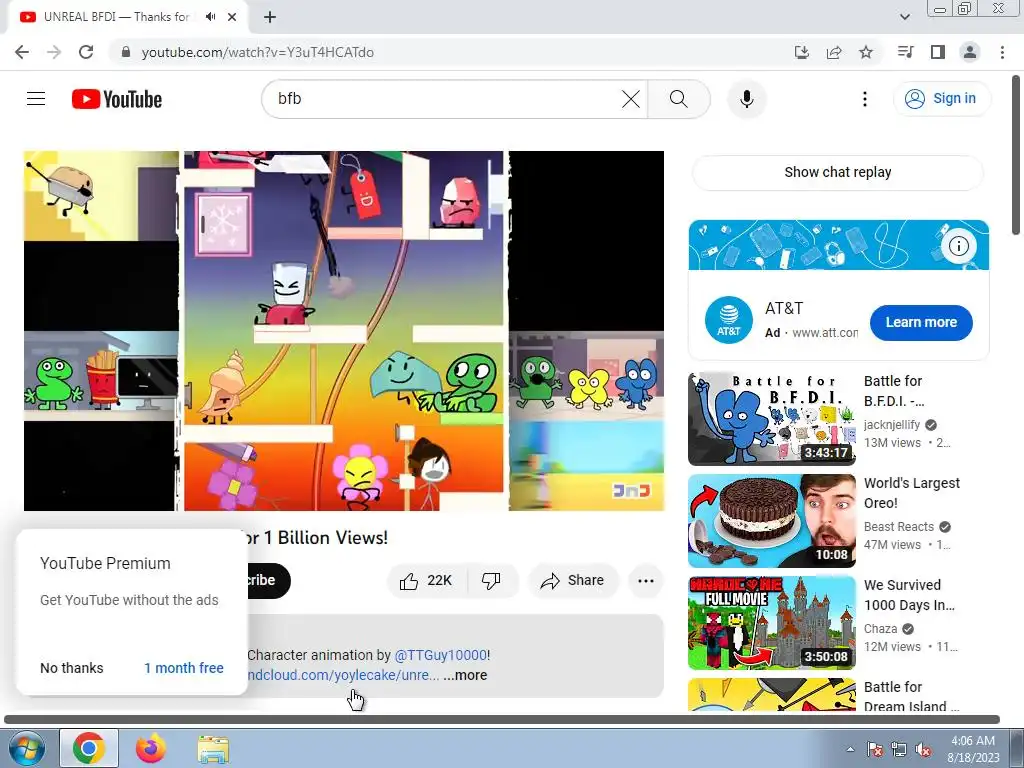Screen dimensions: 1024x768
Task: Click the magnifier search button
Action: pos(679,99)
